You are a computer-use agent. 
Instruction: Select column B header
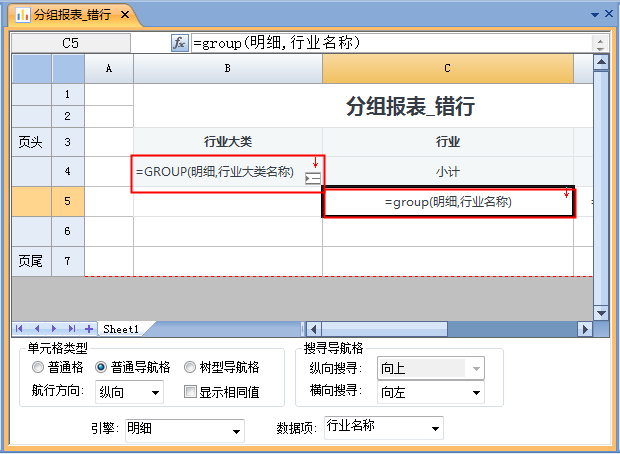[228, 69]
